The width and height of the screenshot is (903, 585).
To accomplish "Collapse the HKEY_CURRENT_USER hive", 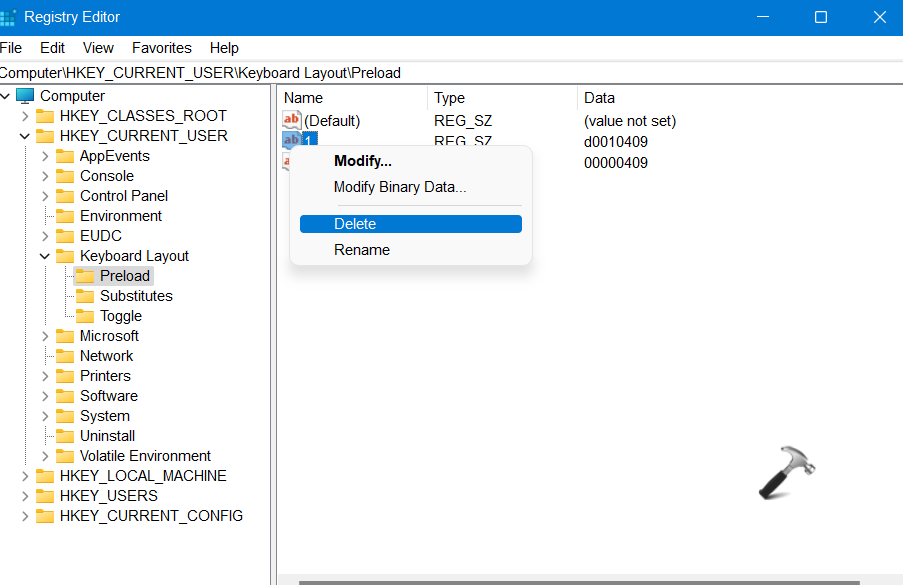I will point(25,136).
